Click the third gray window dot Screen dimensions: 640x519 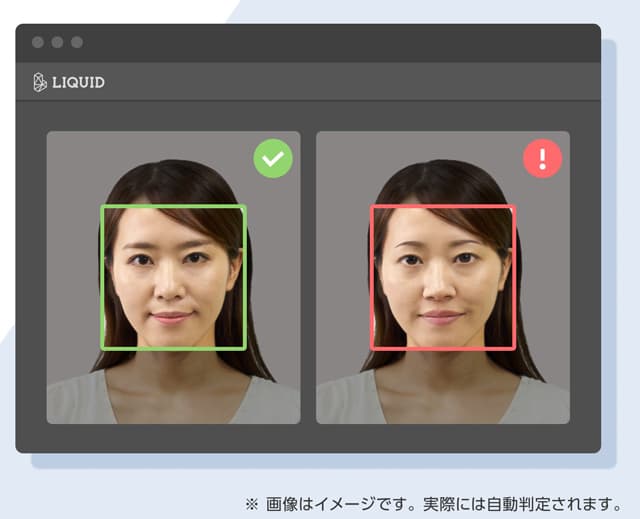[77, 42]
